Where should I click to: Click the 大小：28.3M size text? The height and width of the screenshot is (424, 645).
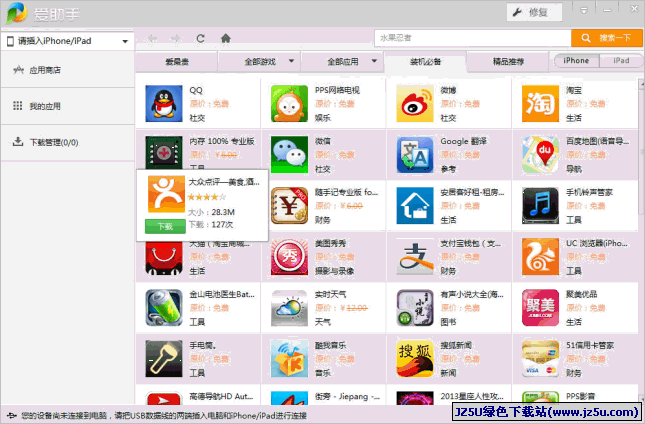211,212
